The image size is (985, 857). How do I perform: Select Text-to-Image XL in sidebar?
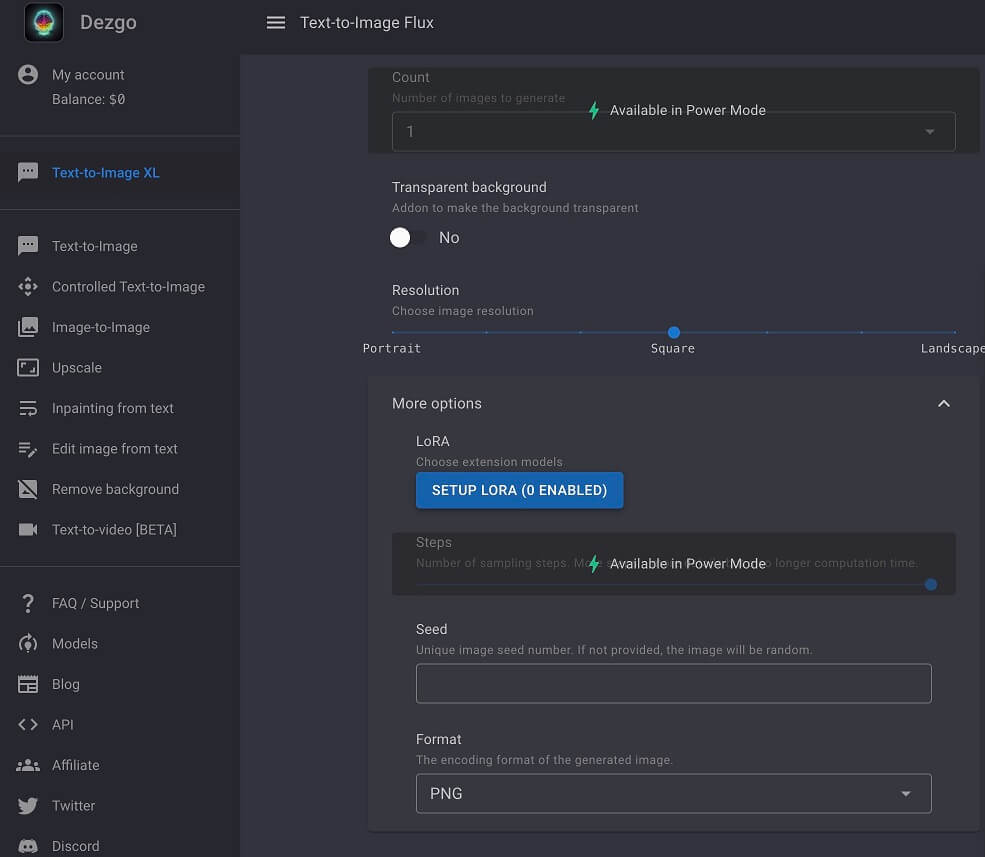pos(106,173)
